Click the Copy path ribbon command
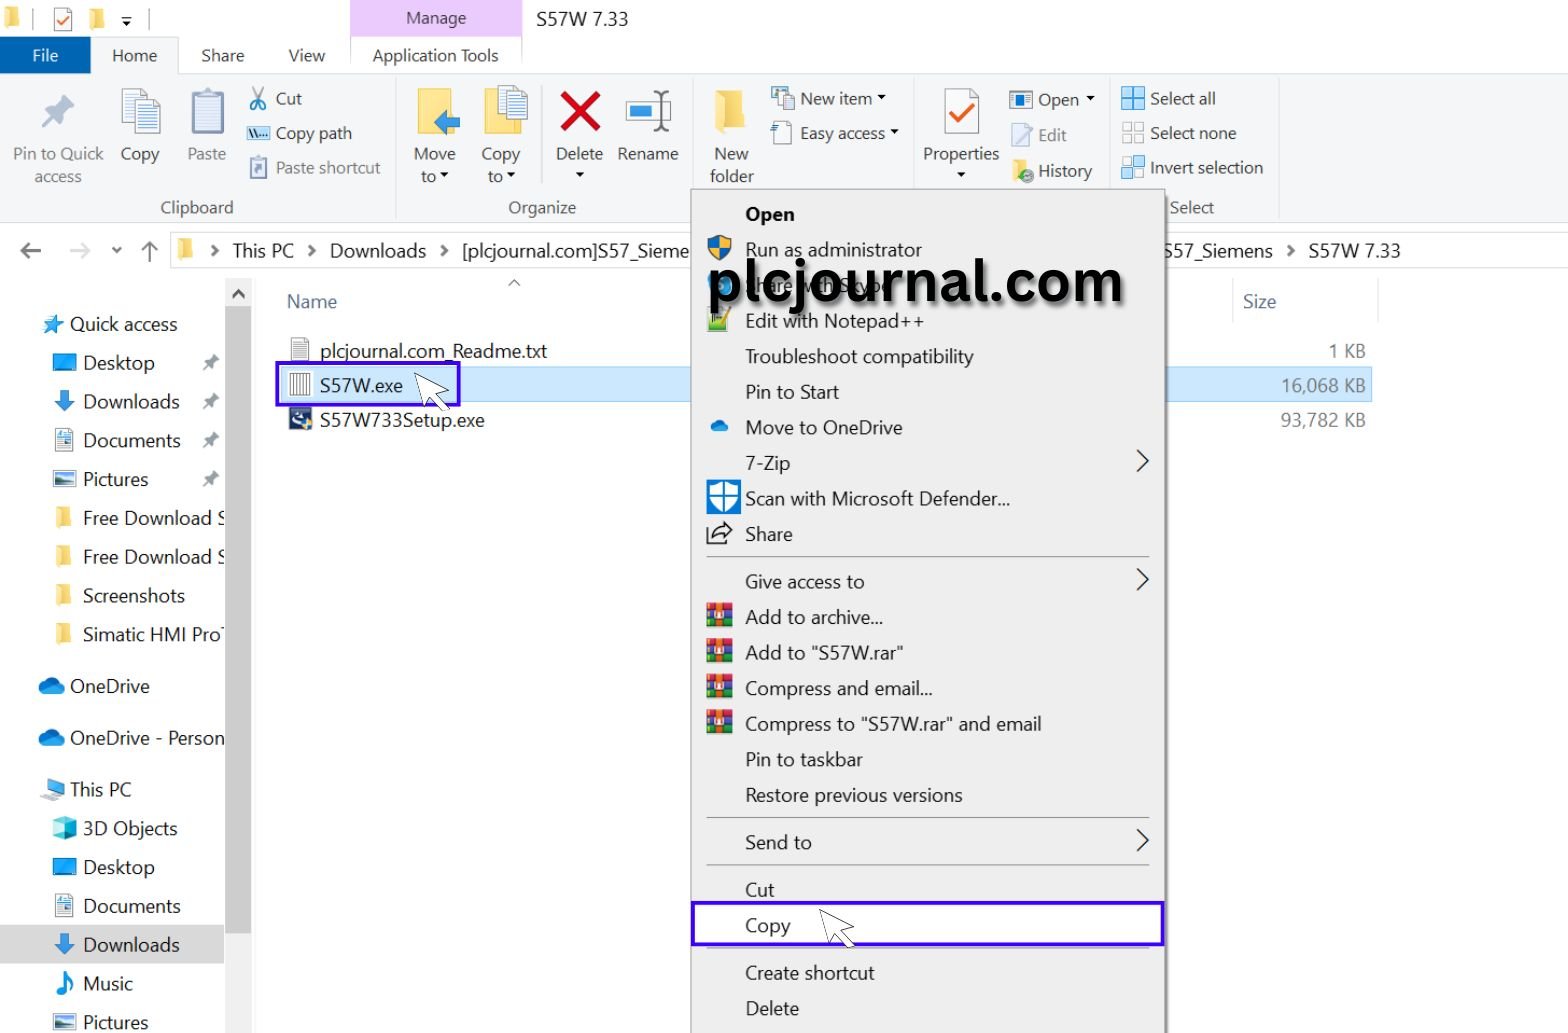 tap(300, 133)
